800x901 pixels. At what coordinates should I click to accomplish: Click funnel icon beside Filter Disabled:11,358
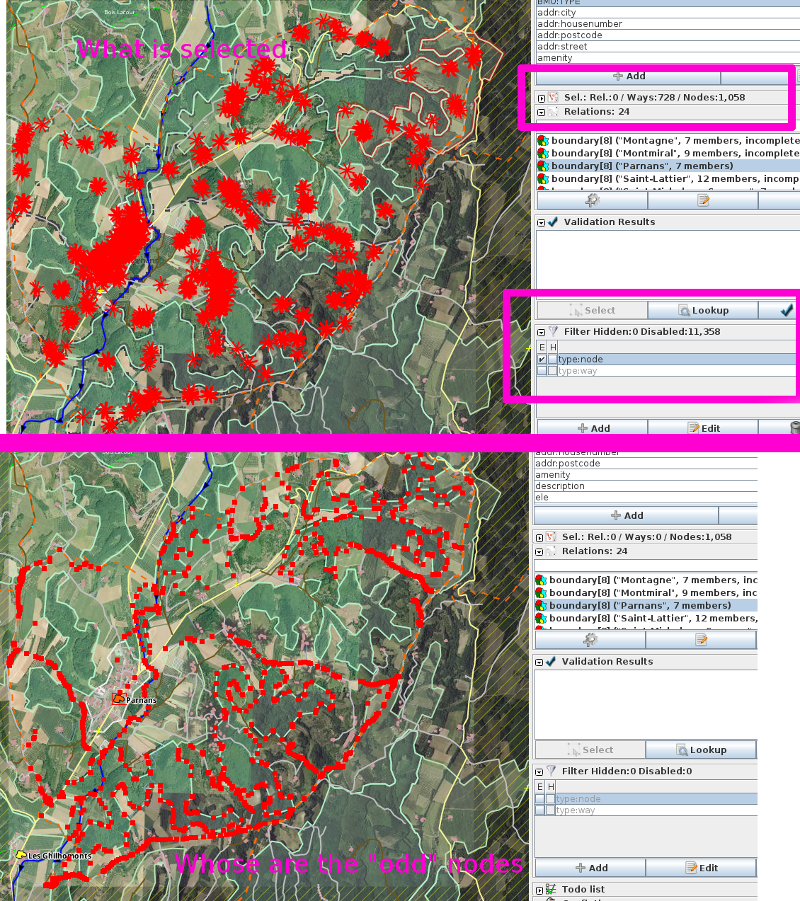tap(553, 332)
